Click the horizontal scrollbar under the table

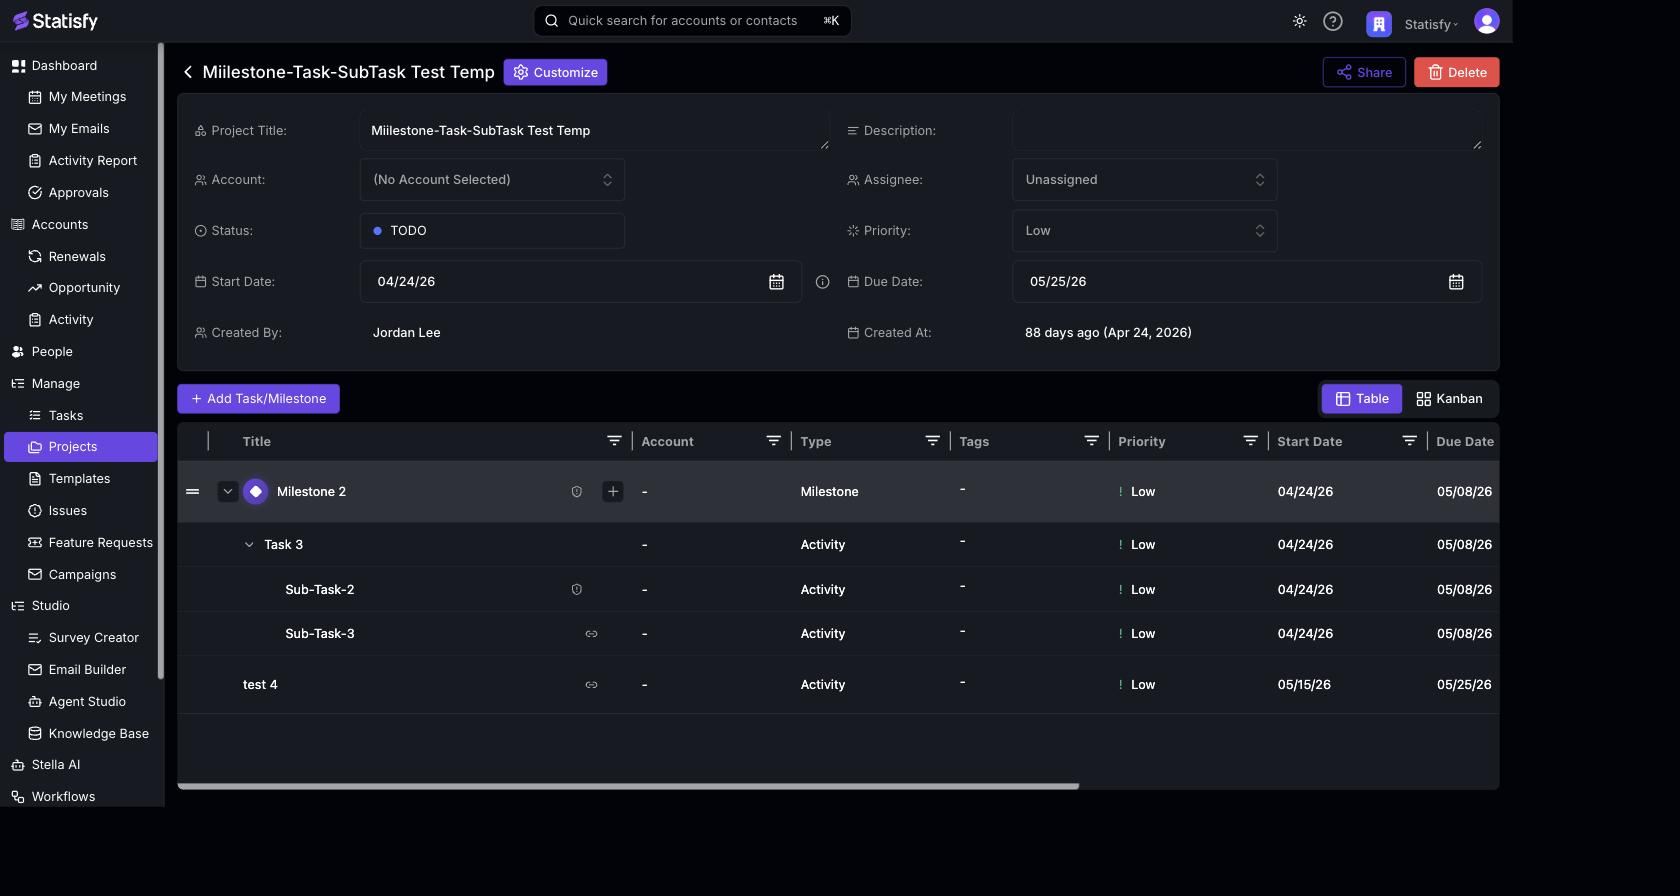pyautogui.click(x=628, y=786)
